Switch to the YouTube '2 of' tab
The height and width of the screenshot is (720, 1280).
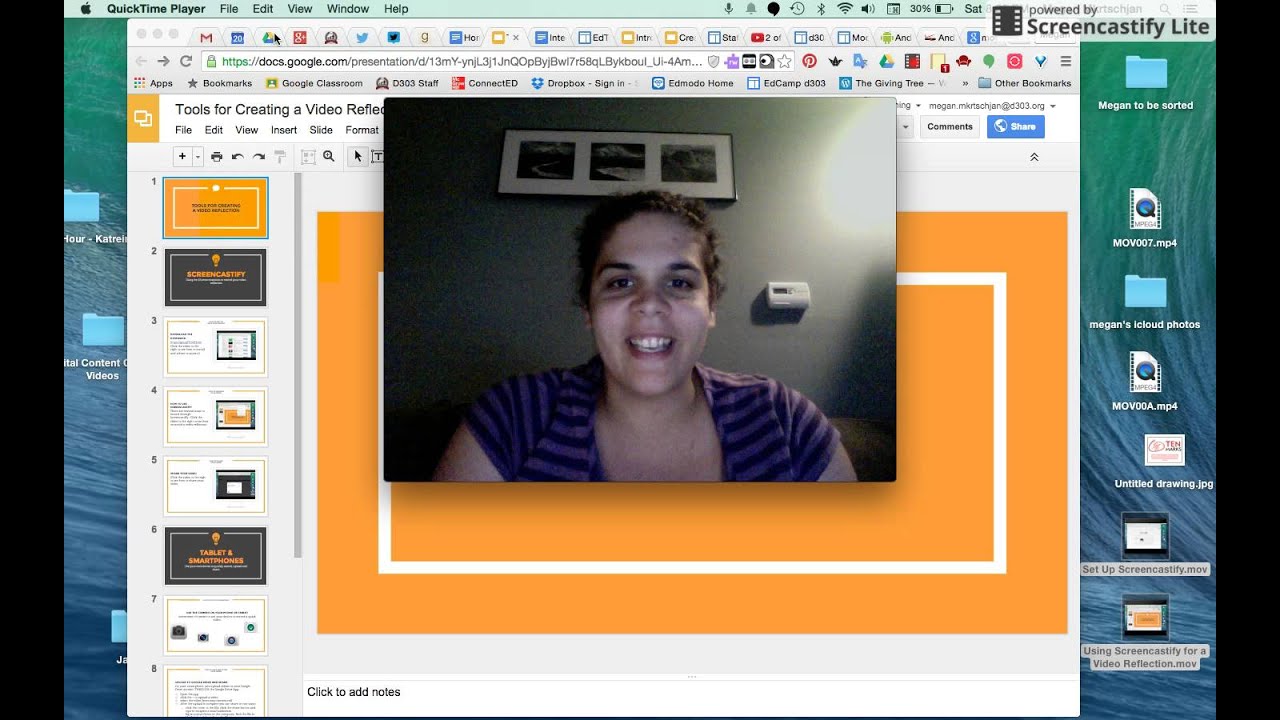click(766, 37)
